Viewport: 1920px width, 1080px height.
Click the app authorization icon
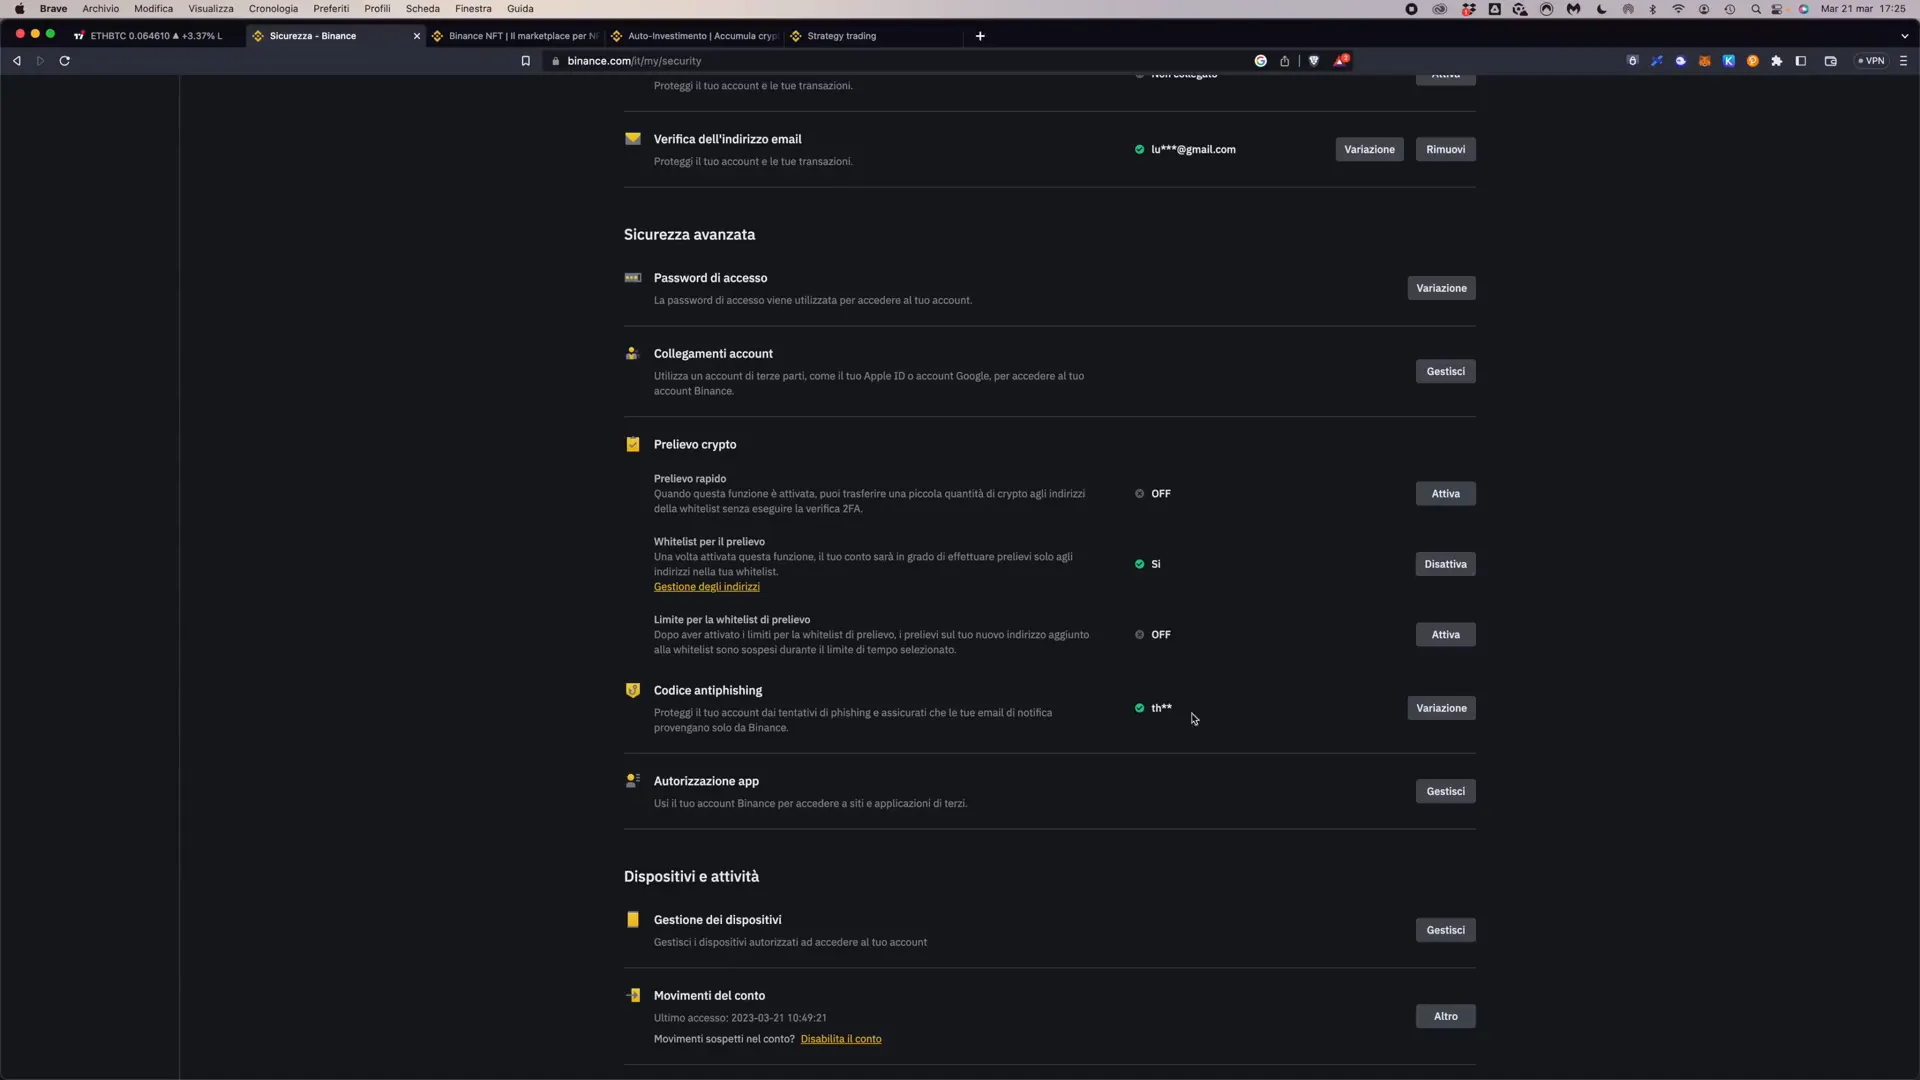632,779
